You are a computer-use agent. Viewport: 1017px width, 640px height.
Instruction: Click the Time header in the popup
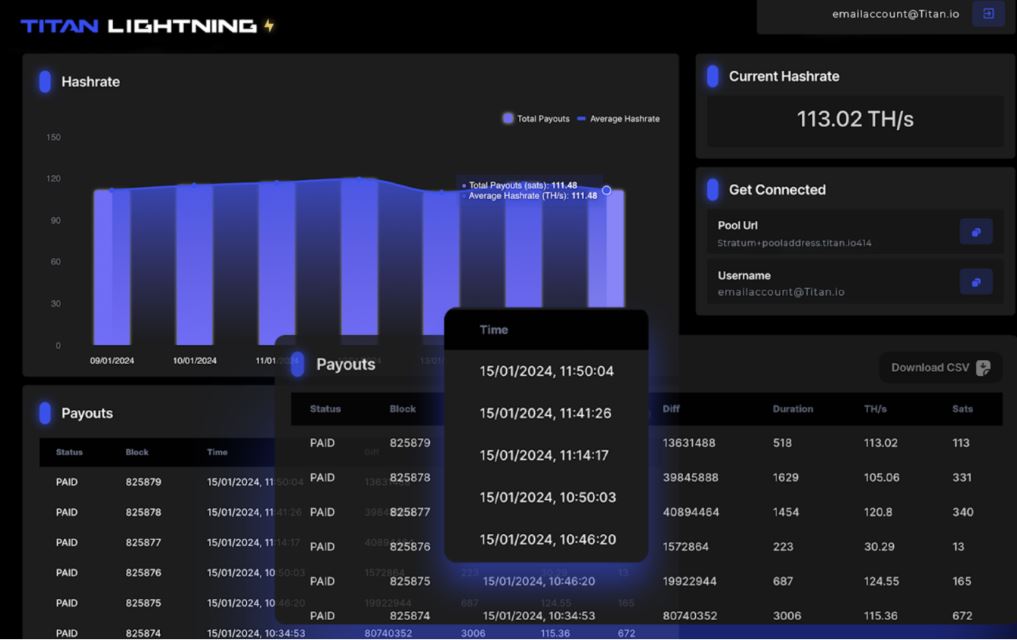tap(494, 329)
